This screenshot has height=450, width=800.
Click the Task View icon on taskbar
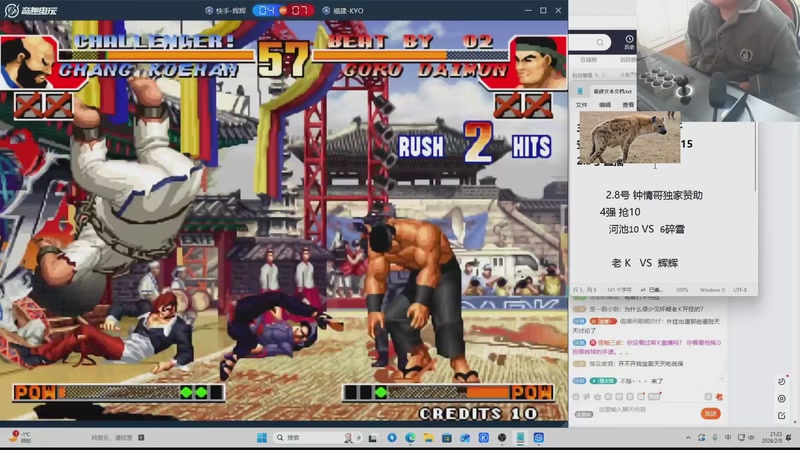(x=373, y=438)
